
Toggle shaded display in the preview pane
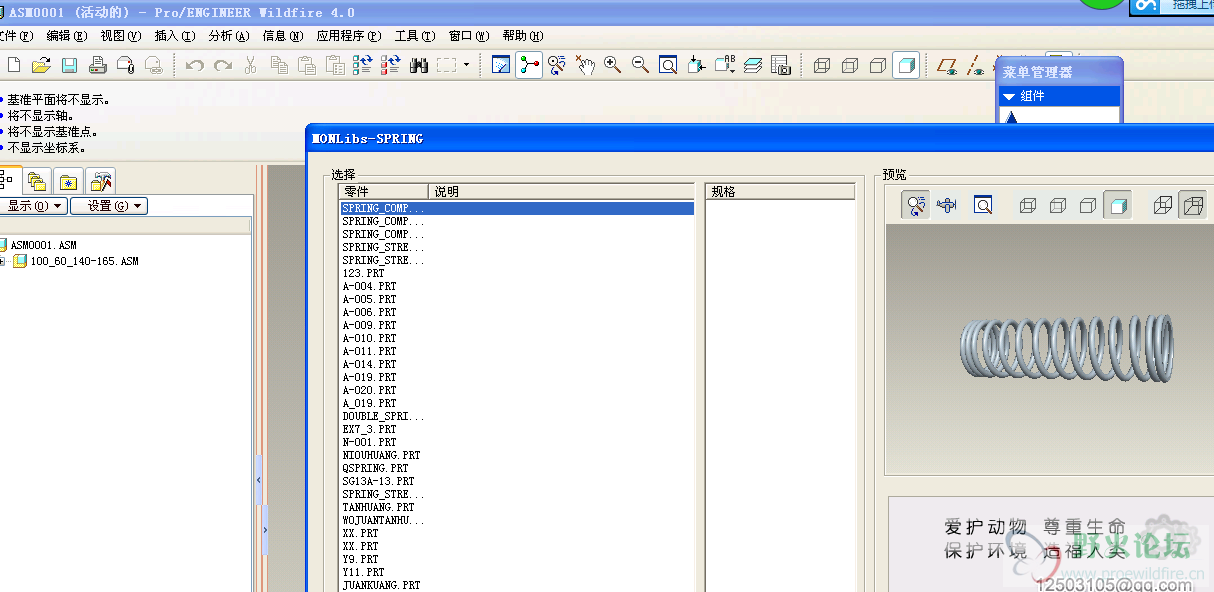[x=1117, y=205]
